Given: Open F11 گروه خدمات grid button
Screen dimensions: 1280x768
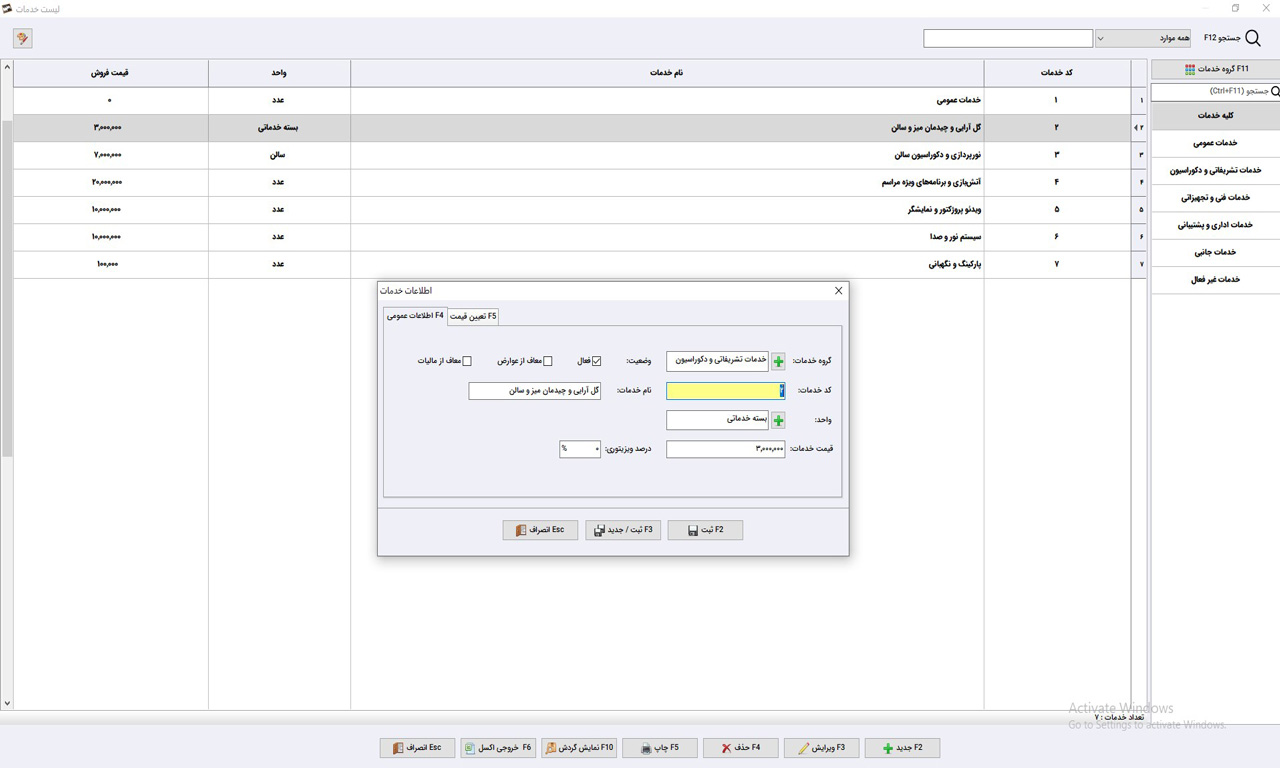Looking at the screenshot, I should 1215,69.
